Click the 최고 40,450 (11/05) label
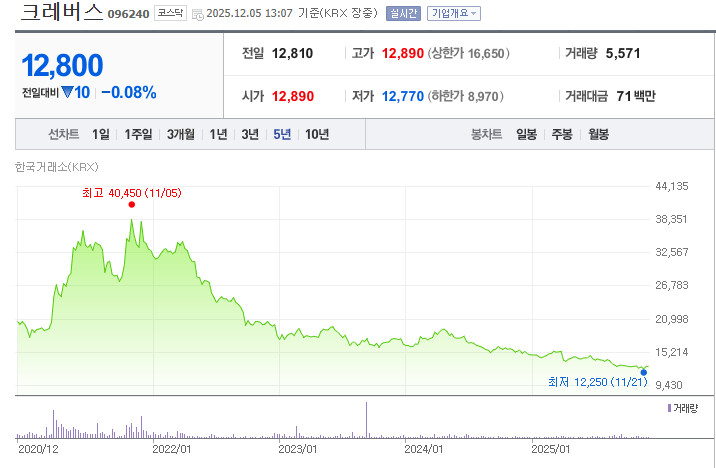The width and height of the screenshot is (716, 468). (132, 193)
